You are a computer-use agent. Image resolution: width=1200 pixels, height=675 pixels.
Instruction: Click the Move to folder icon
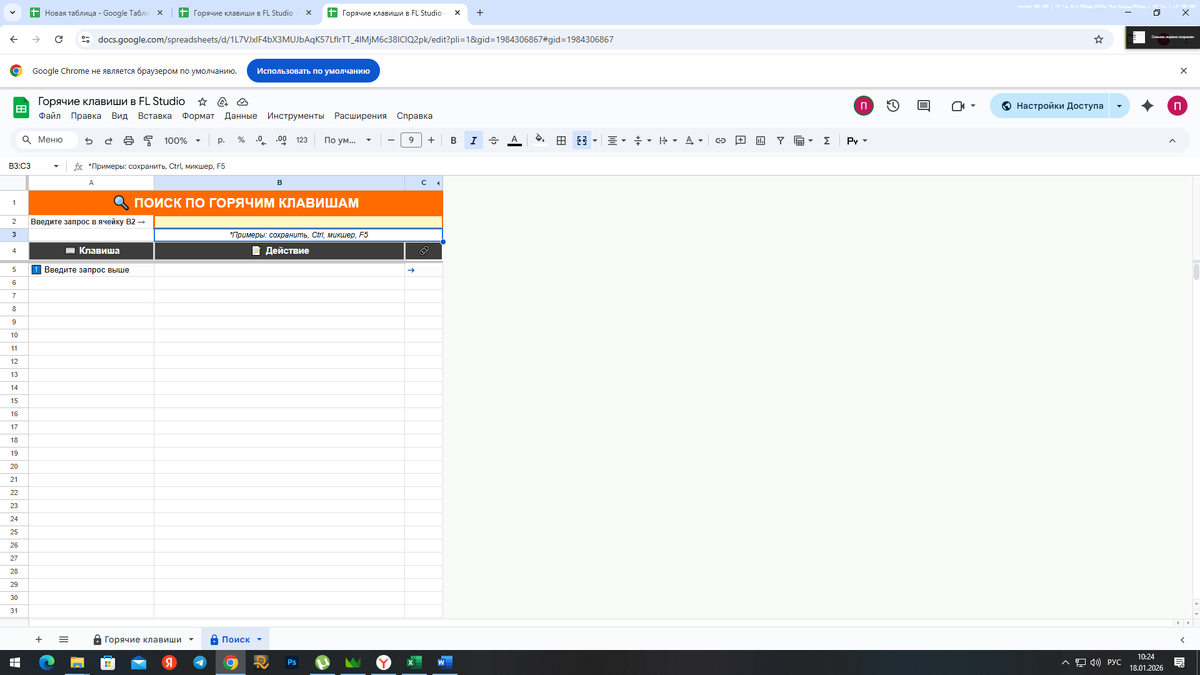coord(222,102)
